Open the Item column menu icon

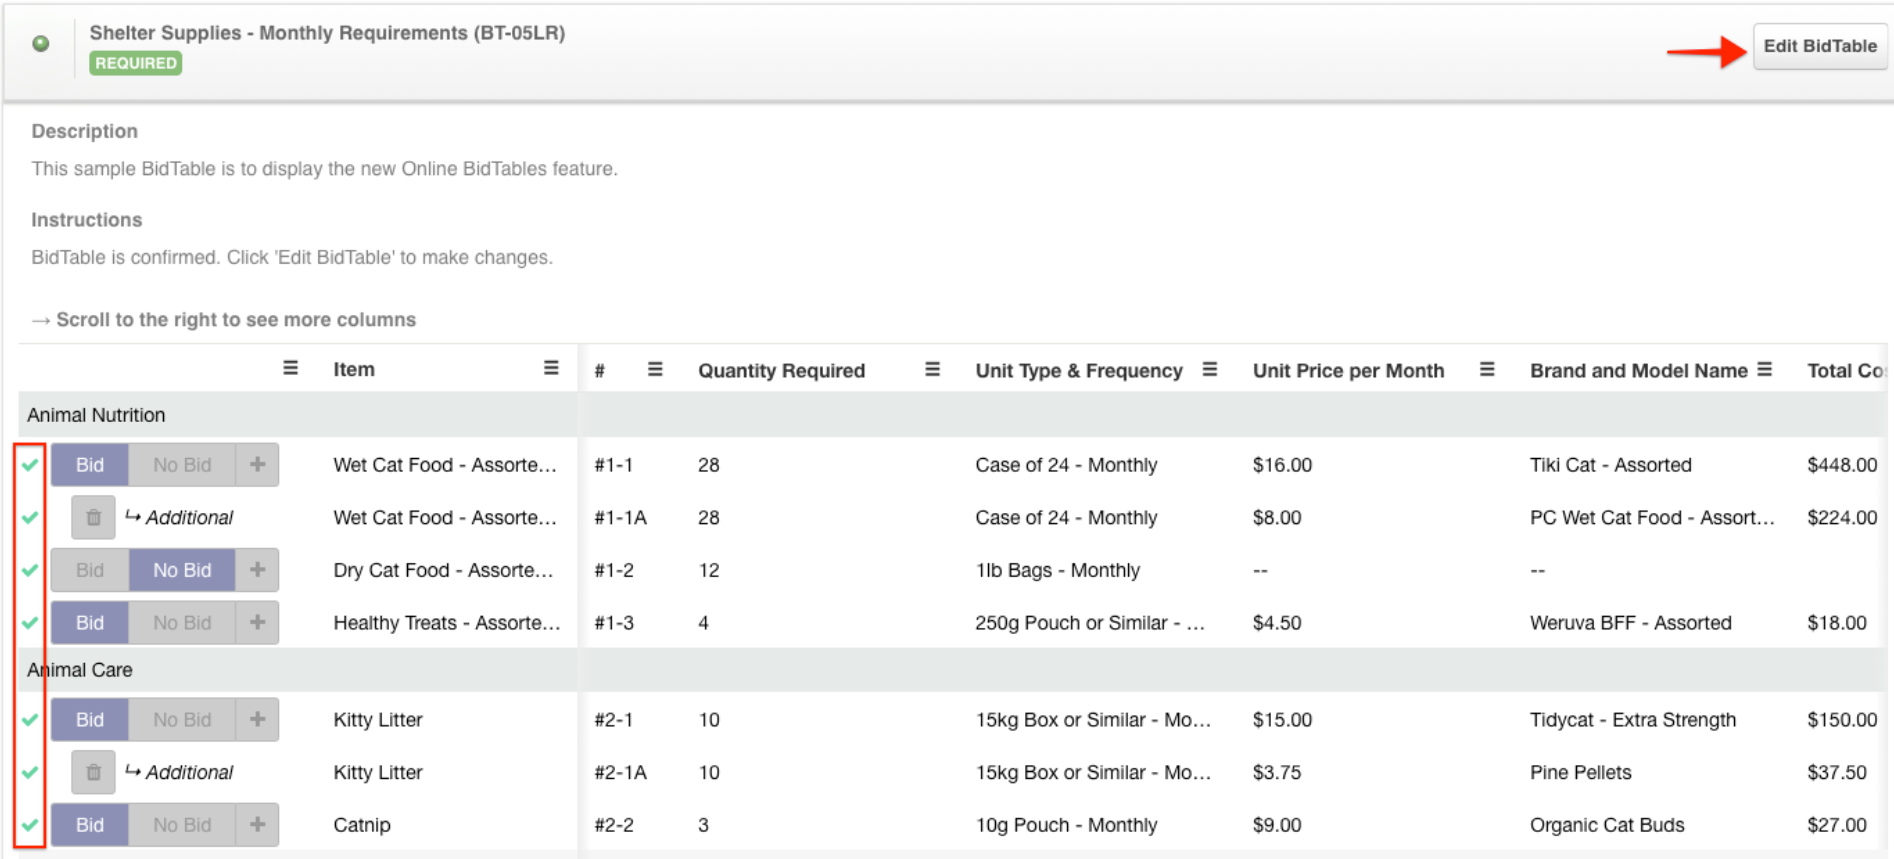(551, 368)
